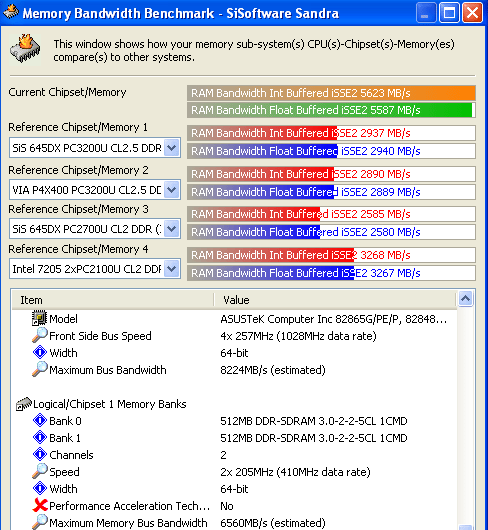Click the 2x 205MHz data rate value
The height and width of the screenshot is (530, 488).
(x=295, y=472)
